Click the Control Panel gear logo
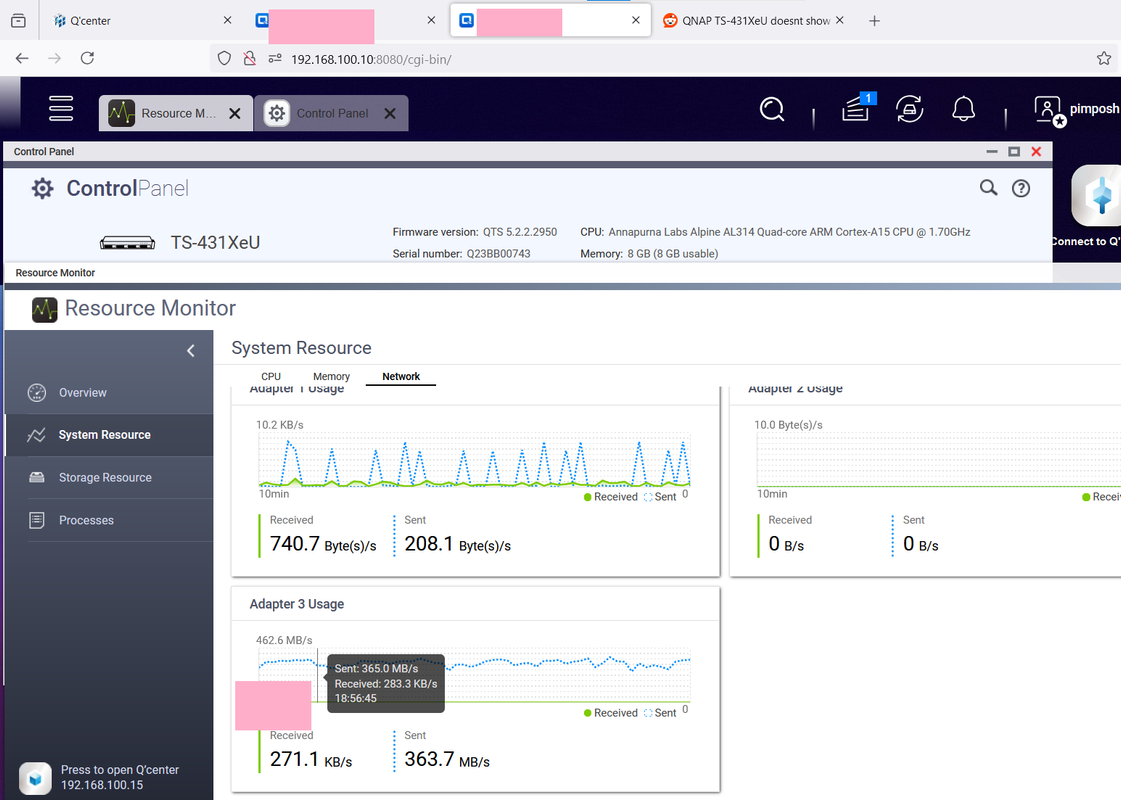1121x800 pixels. pos(42,188)
